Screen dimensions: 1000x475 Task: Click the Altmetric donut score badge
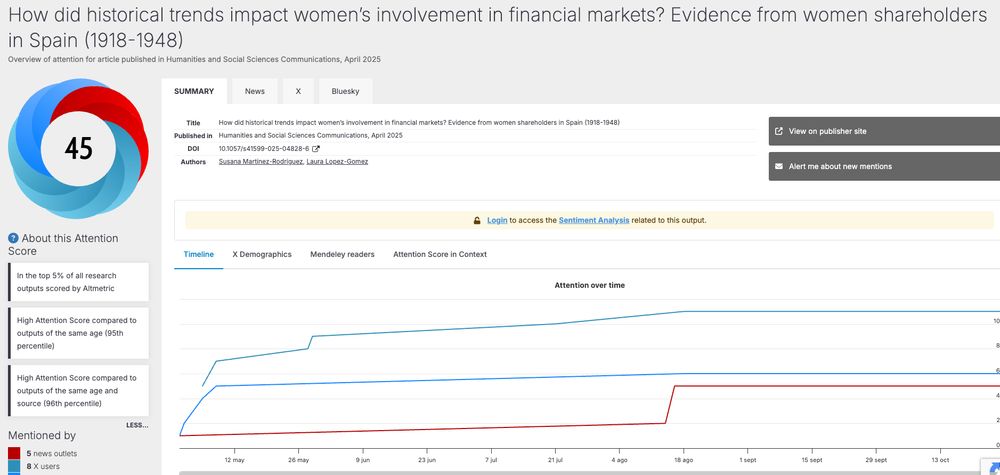(x=78, y=148)
